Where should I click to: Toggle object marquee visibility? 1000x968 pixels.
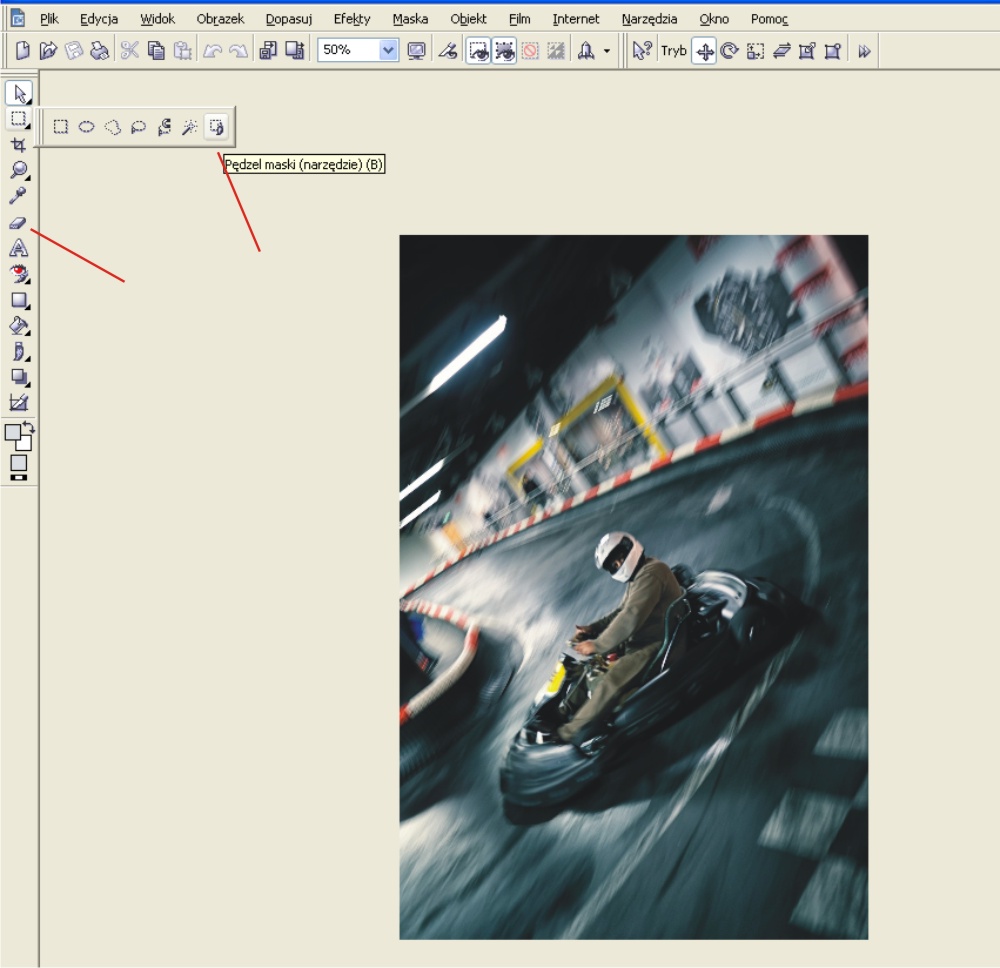click(x=504, y=51)
